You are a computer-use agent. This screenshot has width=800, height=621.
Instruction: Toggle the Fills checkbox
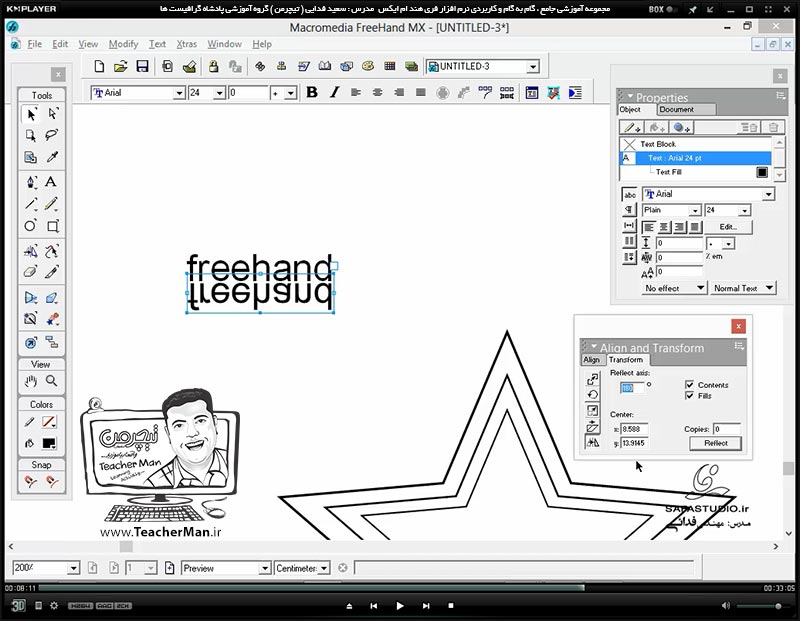pyautogui.click(x=690, y=396)
